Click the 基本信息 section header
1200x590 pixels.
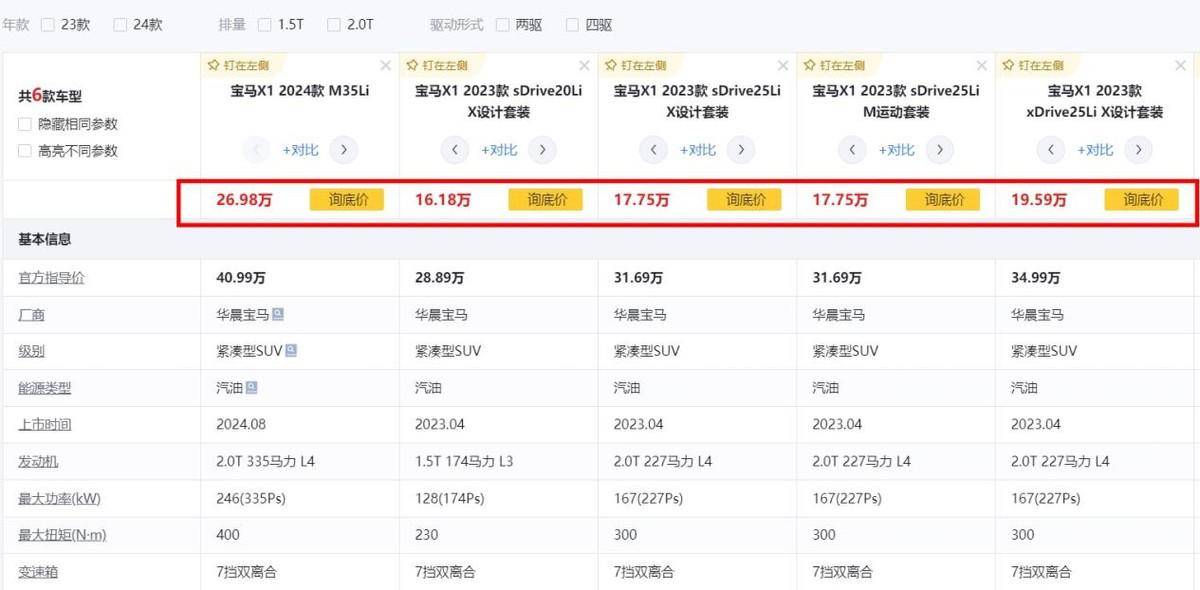pos(45,240)
